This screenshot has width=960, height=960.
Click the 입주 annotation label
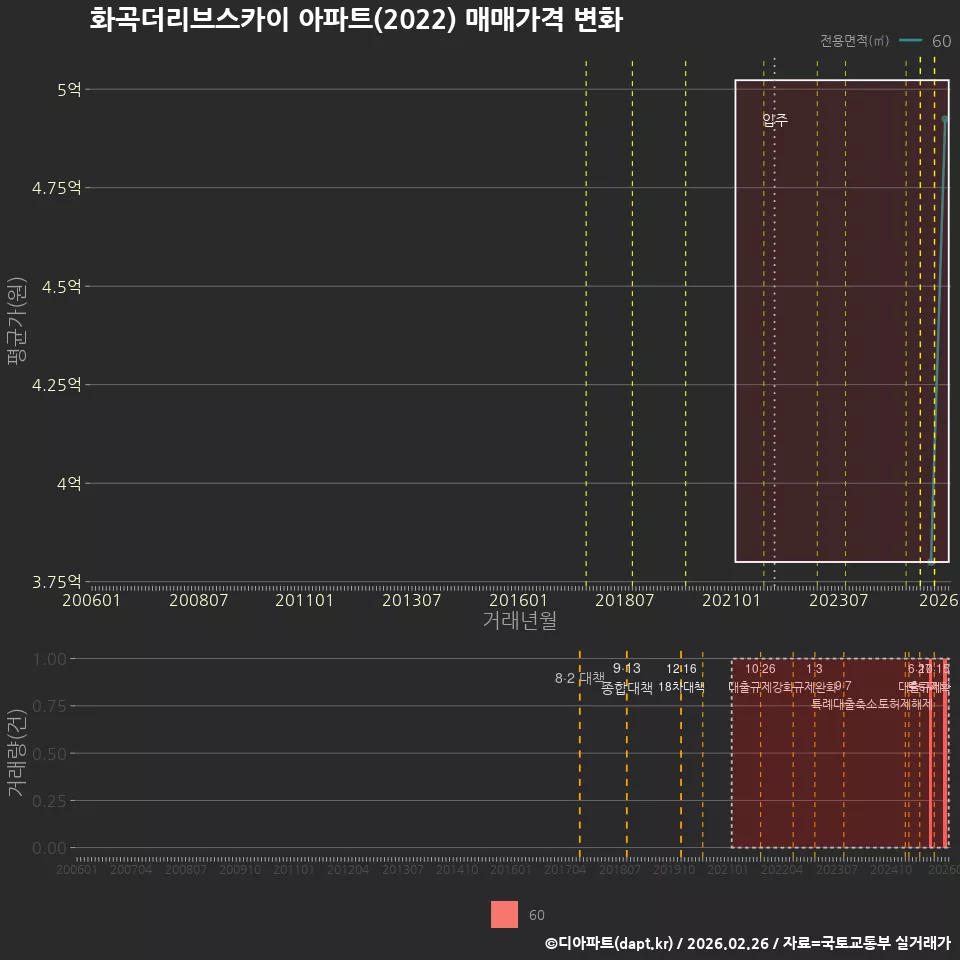pyautogui.click(x=775, y=119)
